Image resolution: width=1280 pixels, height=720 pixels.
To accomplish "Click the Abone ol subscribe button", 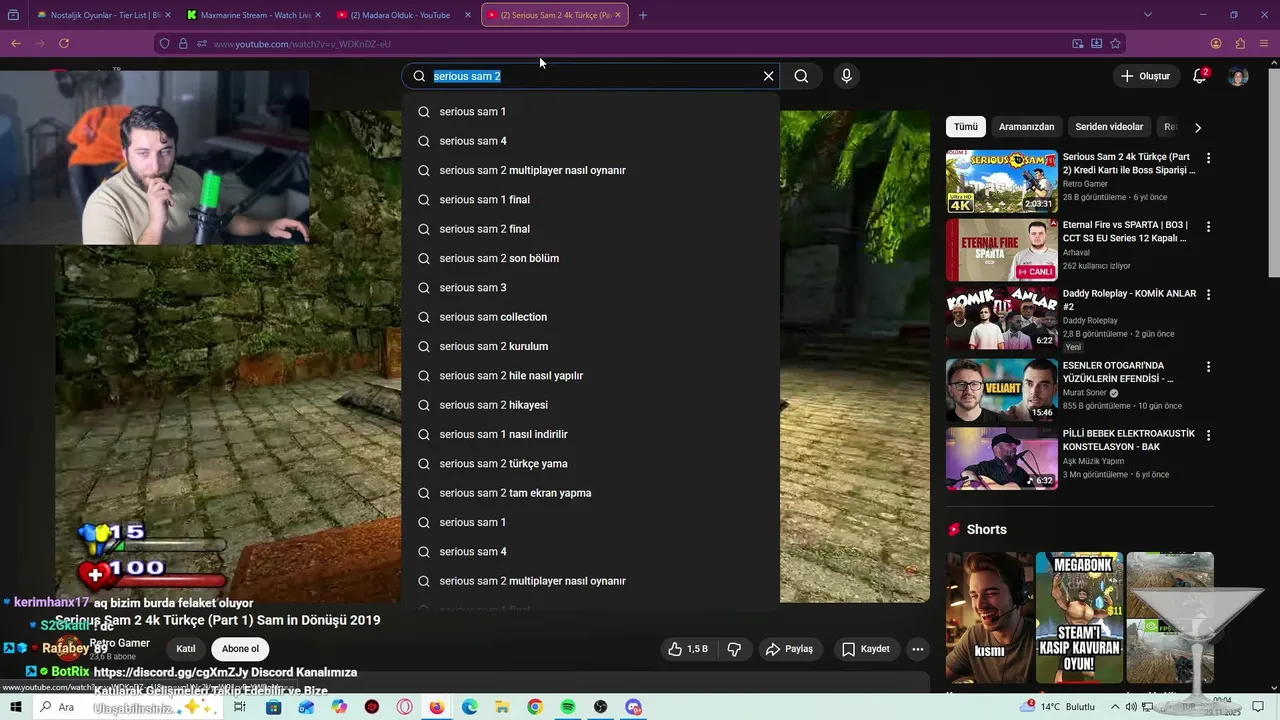I will (x=240, y=649).
